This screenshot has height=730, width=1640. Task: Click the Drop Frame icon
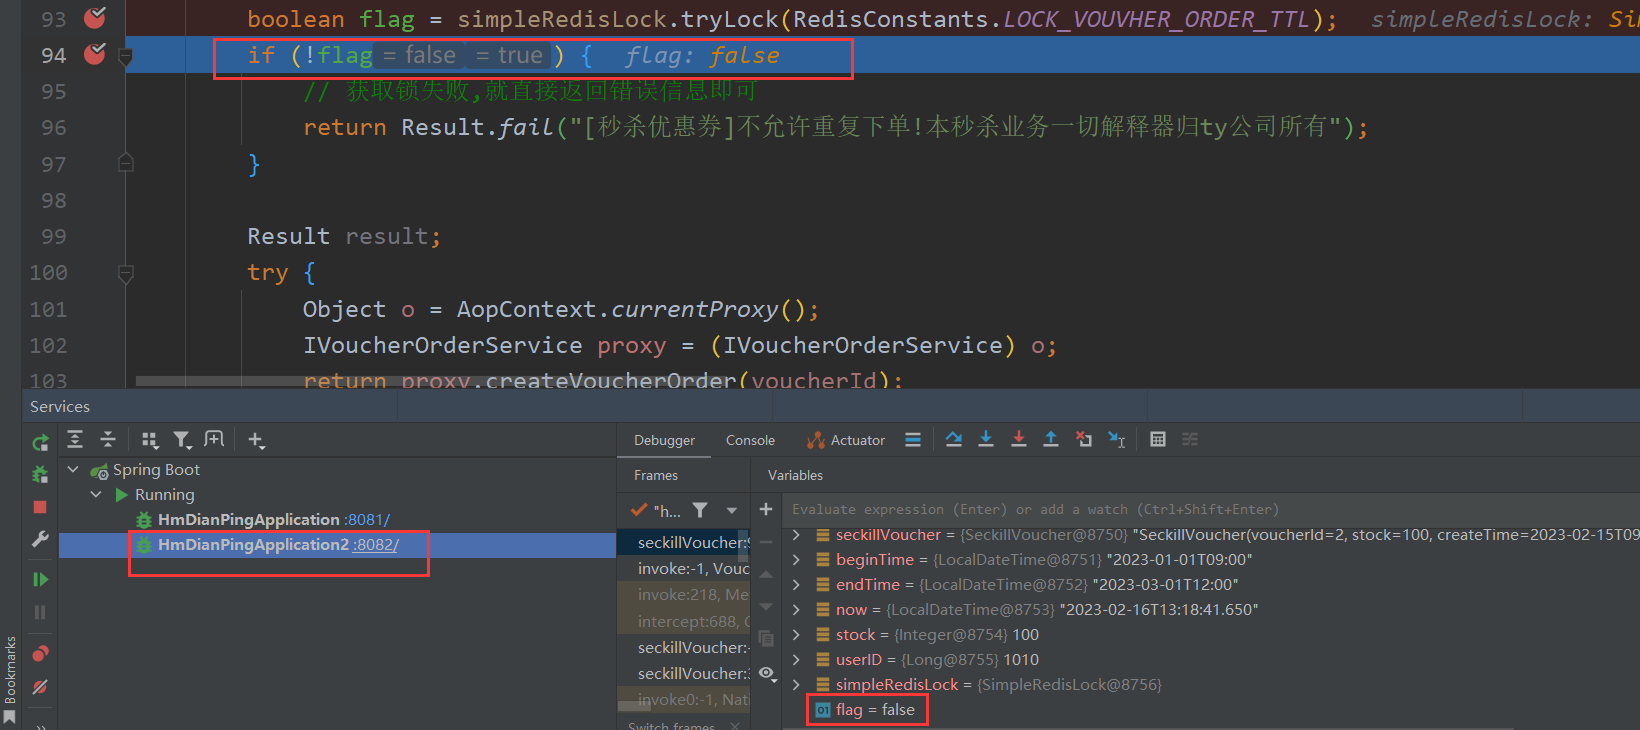point(1084,439)
